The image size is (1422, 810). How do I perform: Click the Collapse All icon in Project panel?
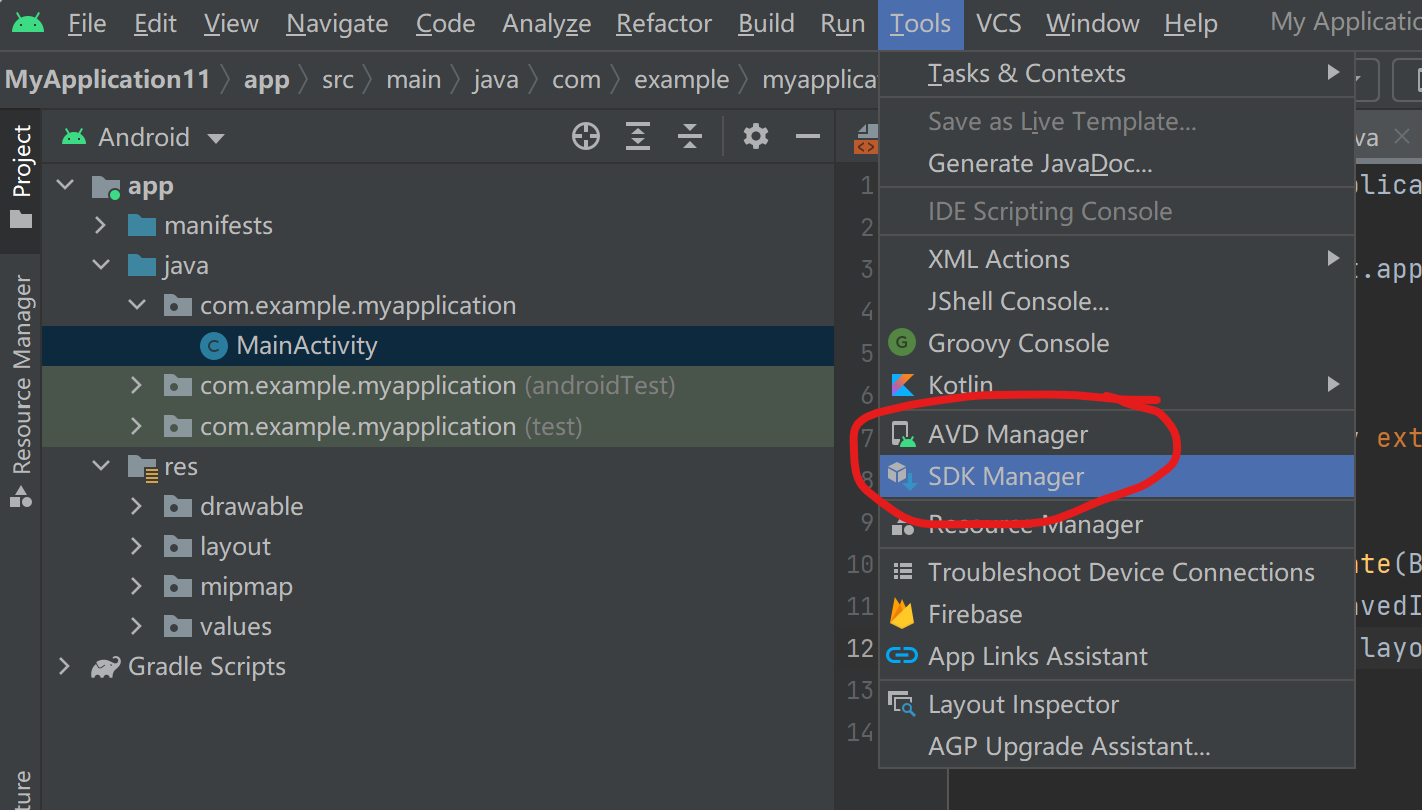tap(690, 136)
